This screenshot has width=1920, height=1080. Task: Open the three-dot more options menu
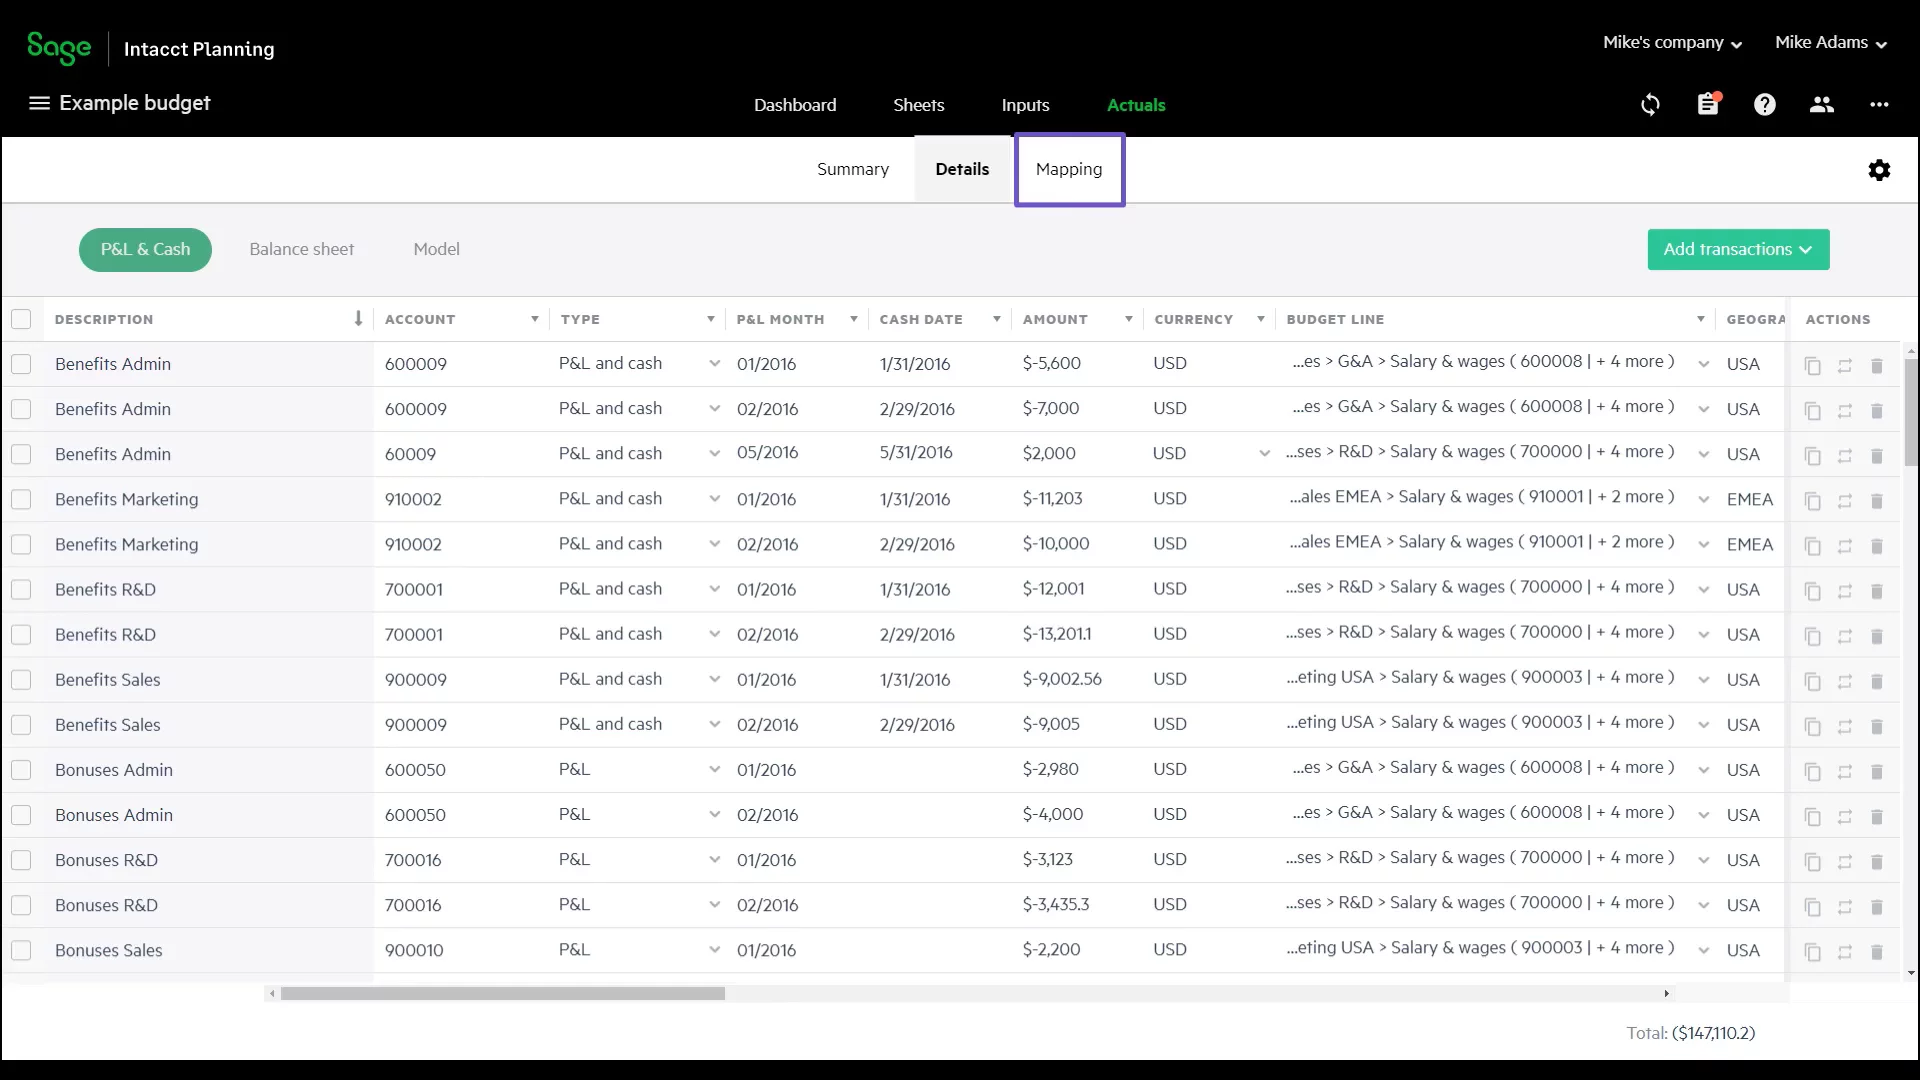tap(1879, 104)
